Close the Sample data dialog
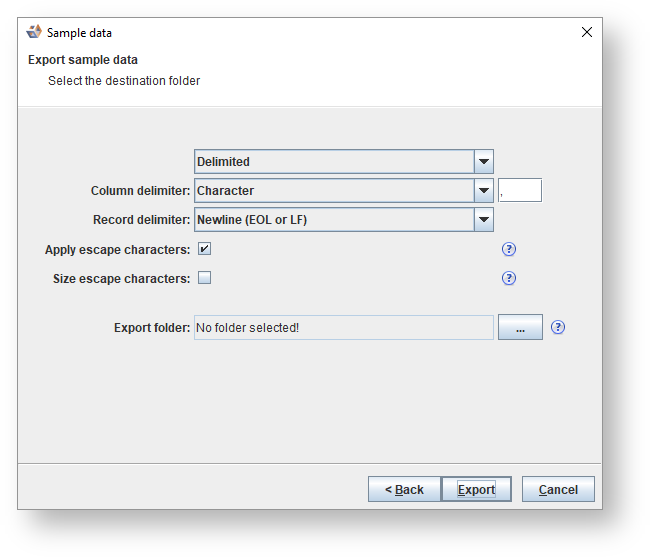The image size is (651, 558). click(x=587, y=32)
